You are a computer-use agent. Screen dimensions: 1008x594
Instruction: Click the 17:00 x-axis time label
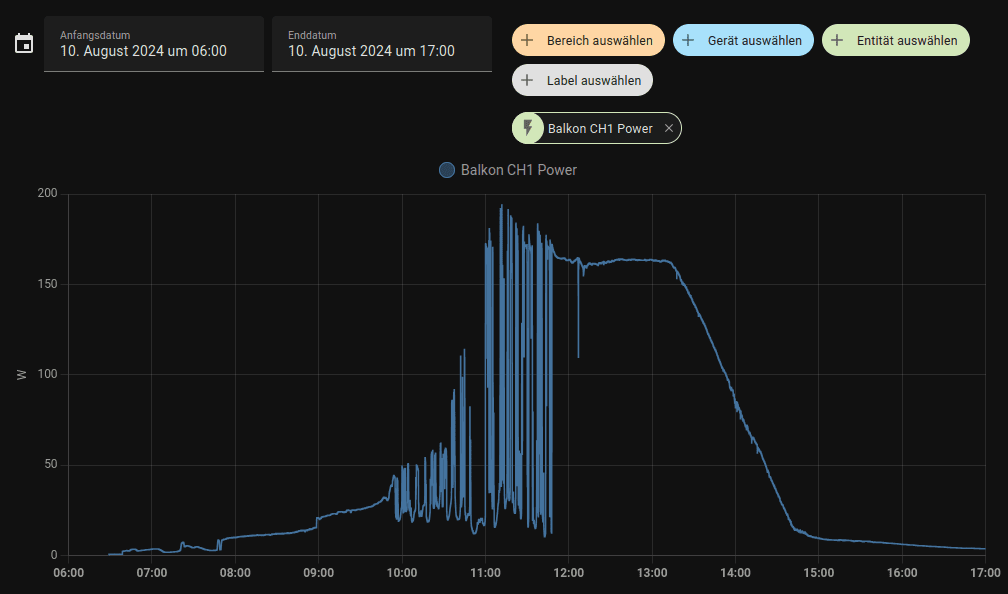(985, 573)
